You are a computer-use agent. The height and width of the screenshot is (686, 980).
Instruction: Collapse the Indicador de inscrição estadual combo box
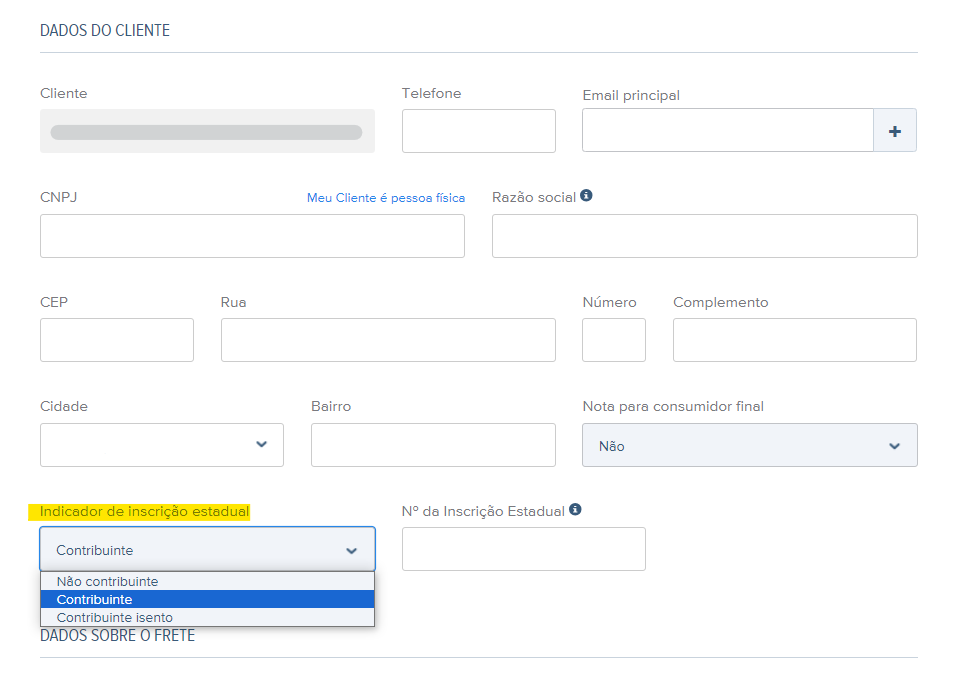[208, 549]
